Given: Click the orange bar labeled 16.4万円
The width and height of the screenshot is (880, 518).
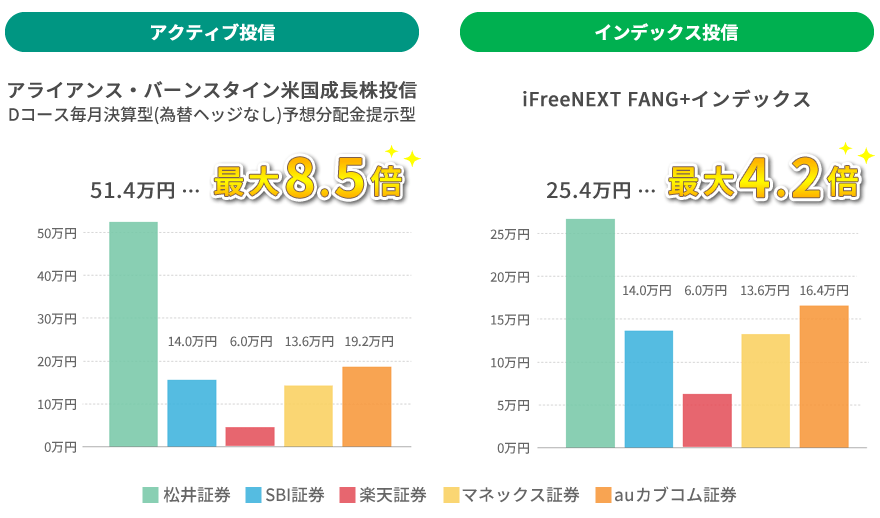Looking at the screenshot, I should coord(824,377).
